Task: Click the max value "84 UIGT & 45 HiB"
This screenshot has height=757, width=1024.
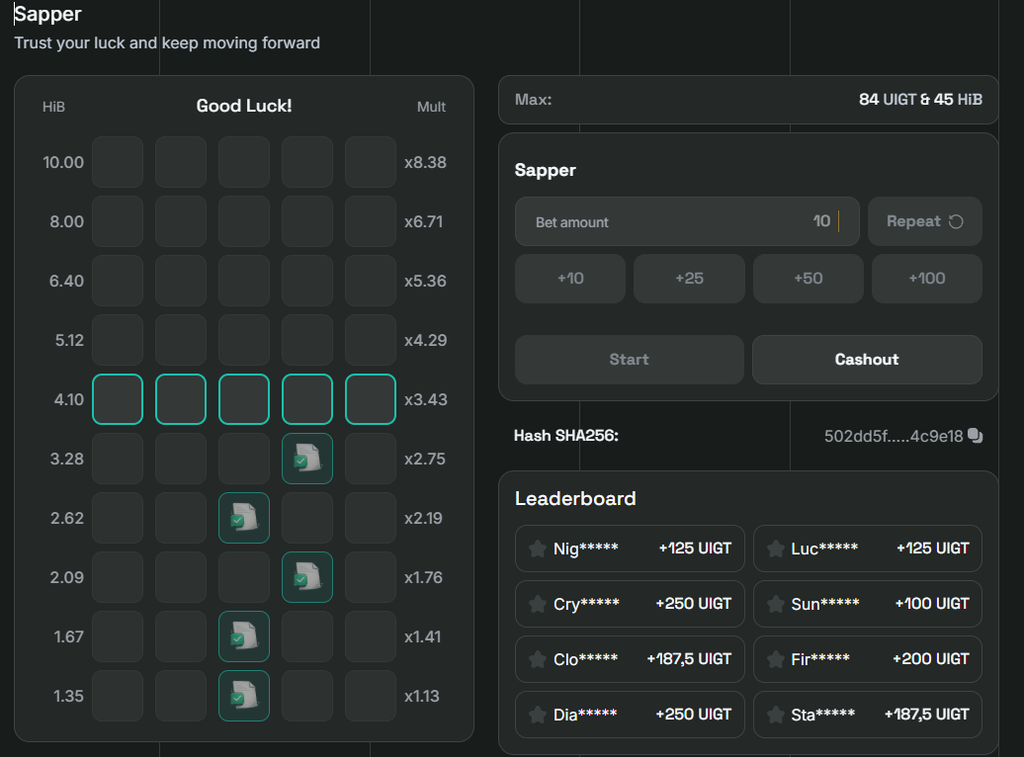Action: click(921, 99)
